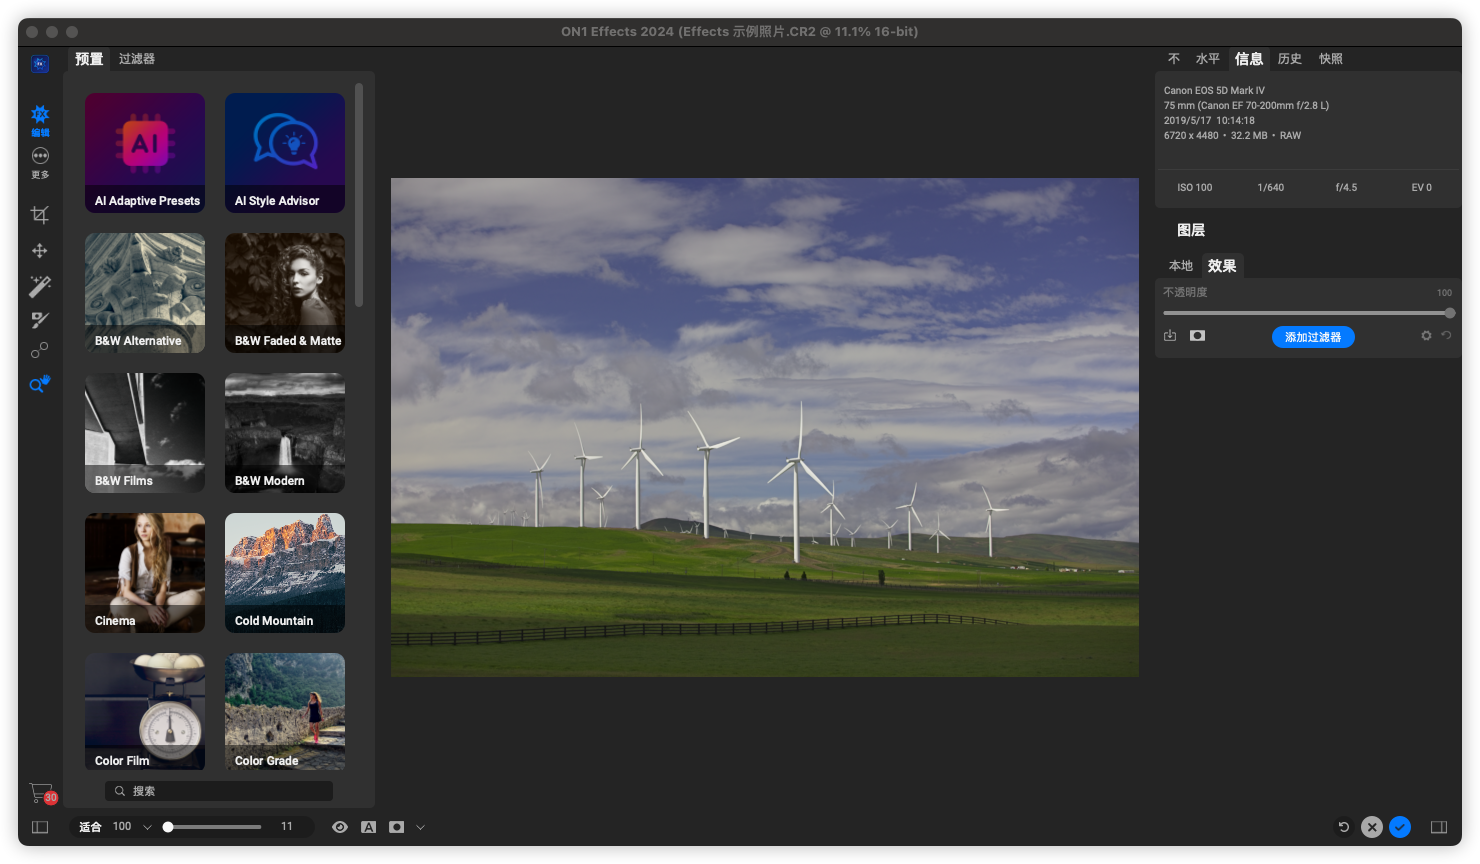Open the shopping cart icon

[41, 792]
